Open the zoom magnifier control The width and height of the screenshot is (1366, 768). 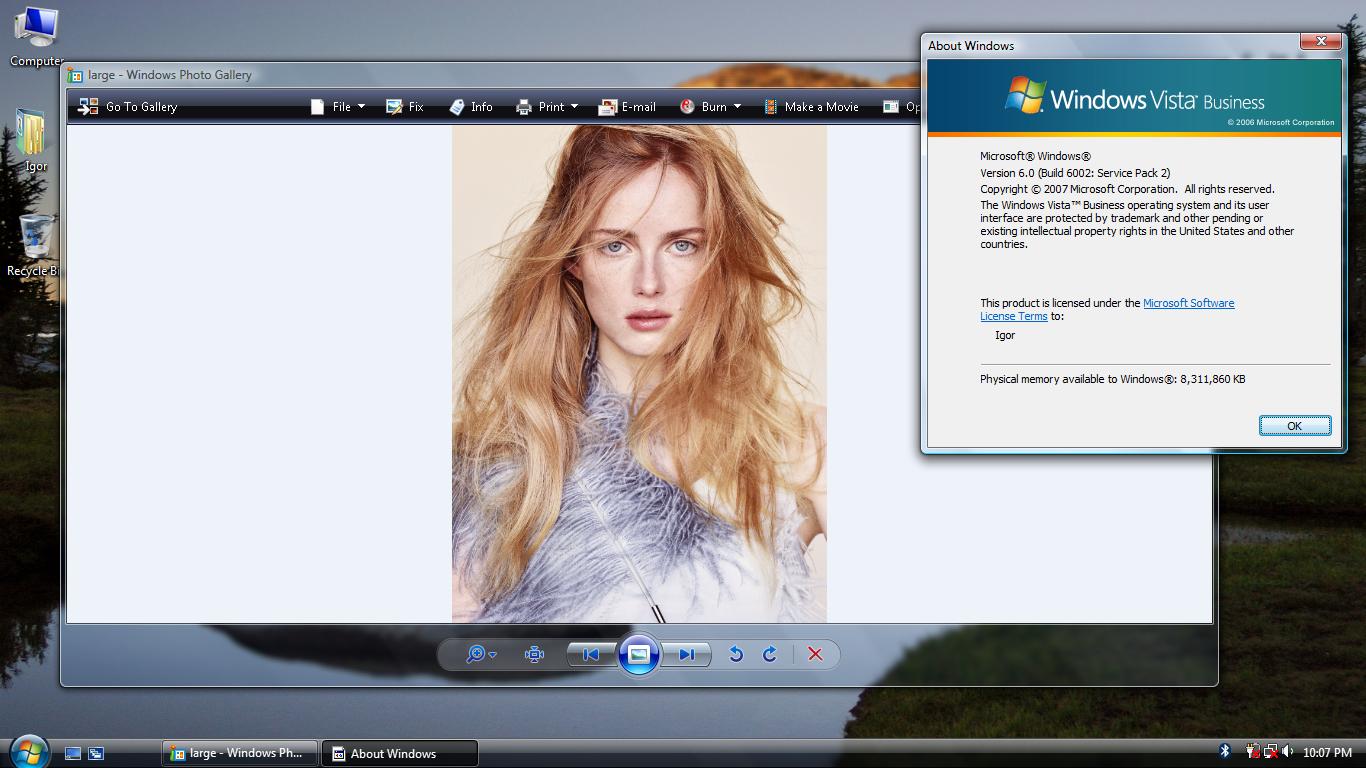pos(480,654)
